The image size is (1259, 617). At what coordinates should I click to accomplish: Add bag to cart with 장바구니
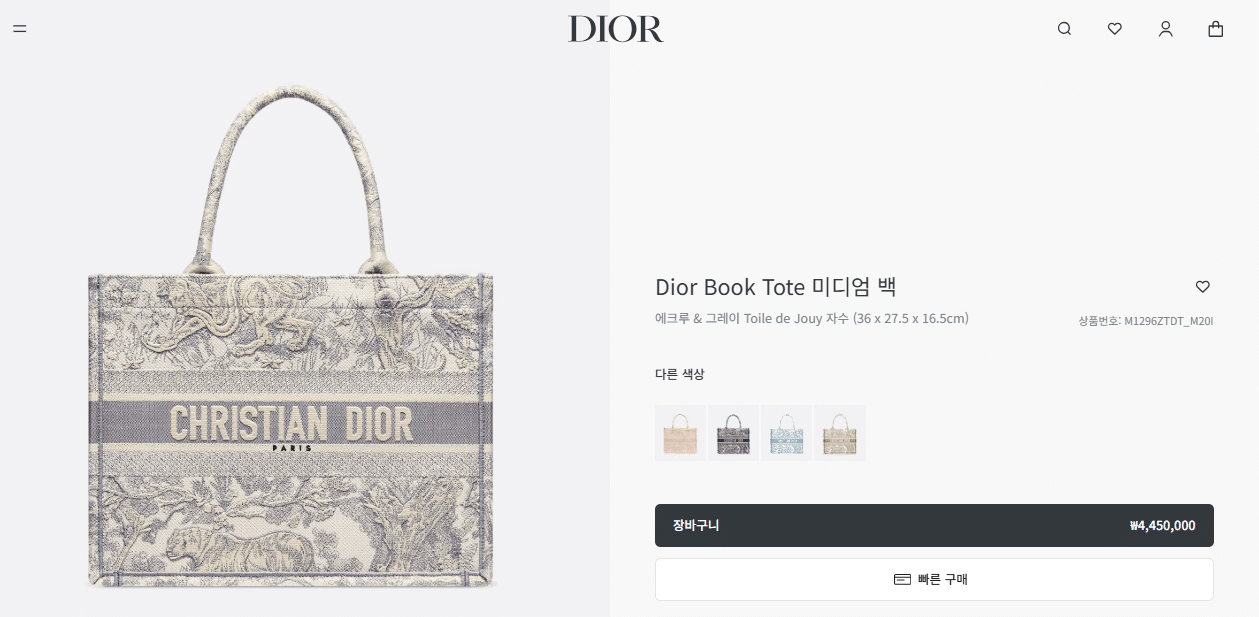click(x=934, y=525)
